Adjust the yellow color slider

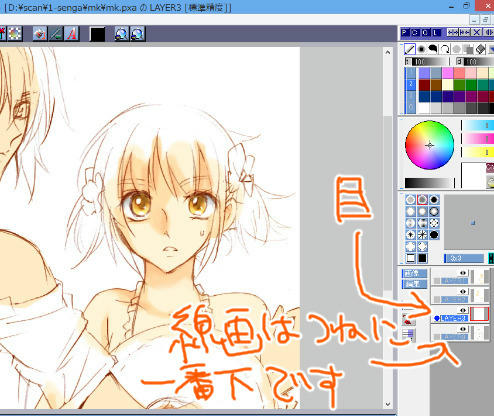pos(478,152)
